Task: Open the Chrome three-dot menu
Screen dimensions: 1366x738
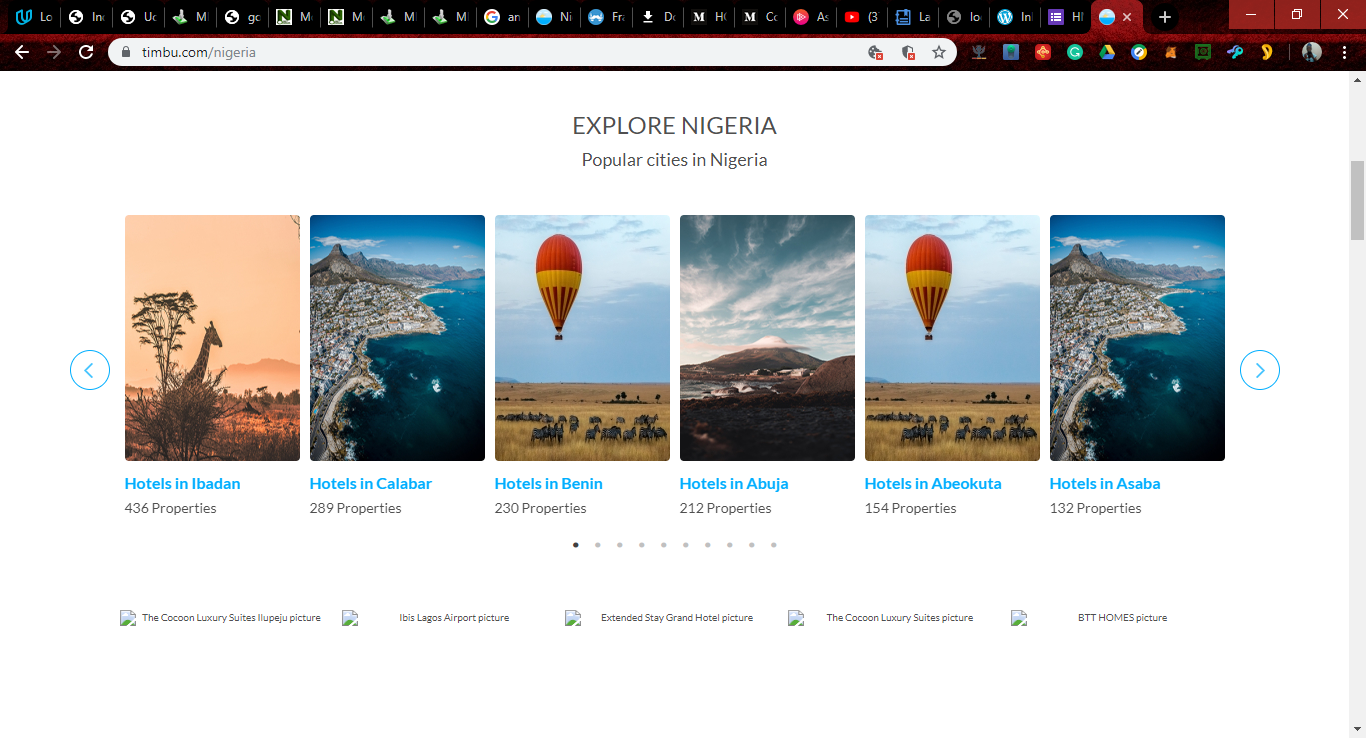Action: 1343,52
